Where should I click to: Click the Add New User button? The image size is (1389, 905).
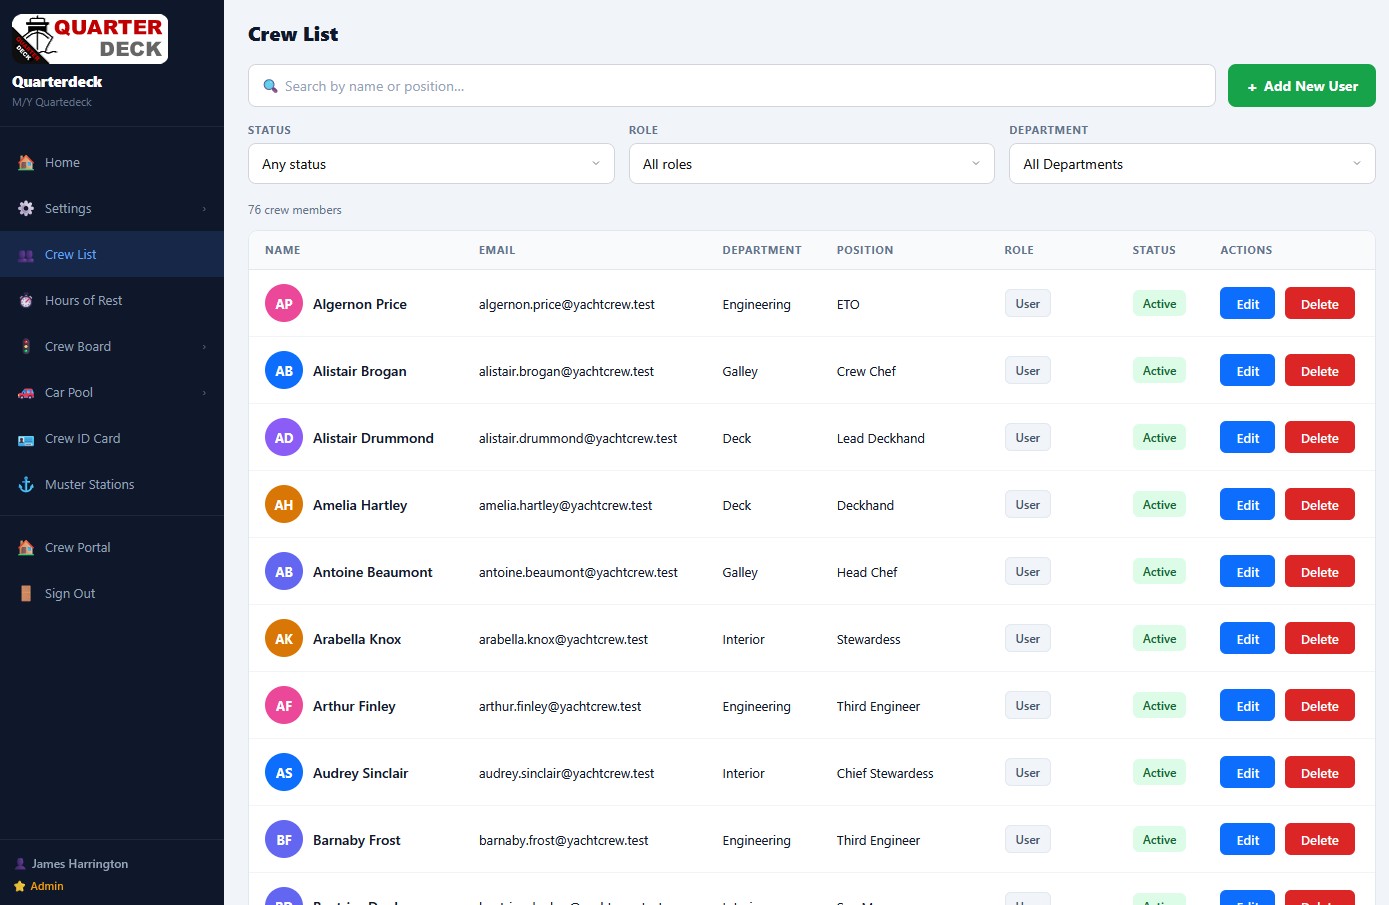(1301, 86)
